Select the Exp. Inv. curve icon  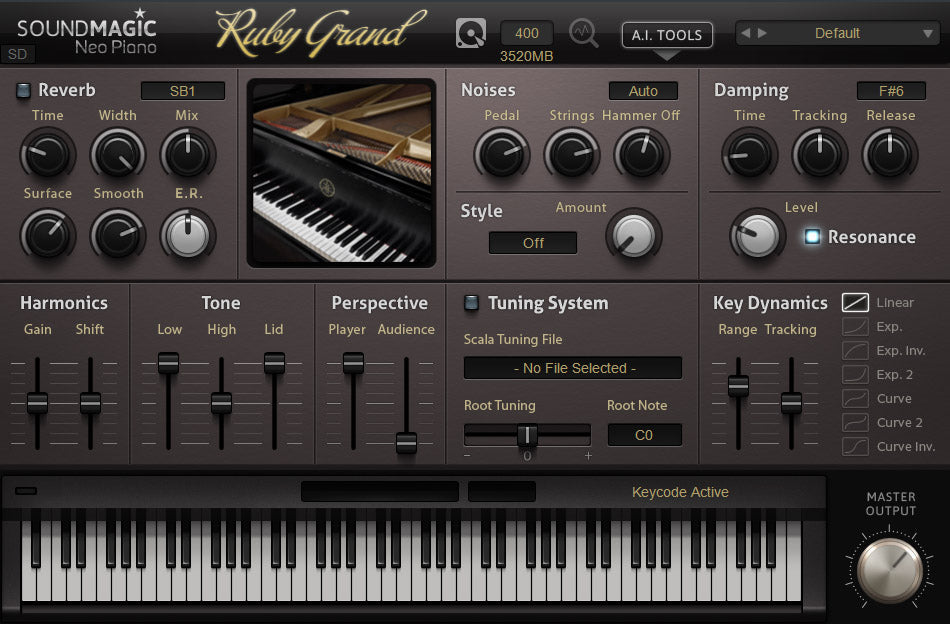tap(855, 350)
